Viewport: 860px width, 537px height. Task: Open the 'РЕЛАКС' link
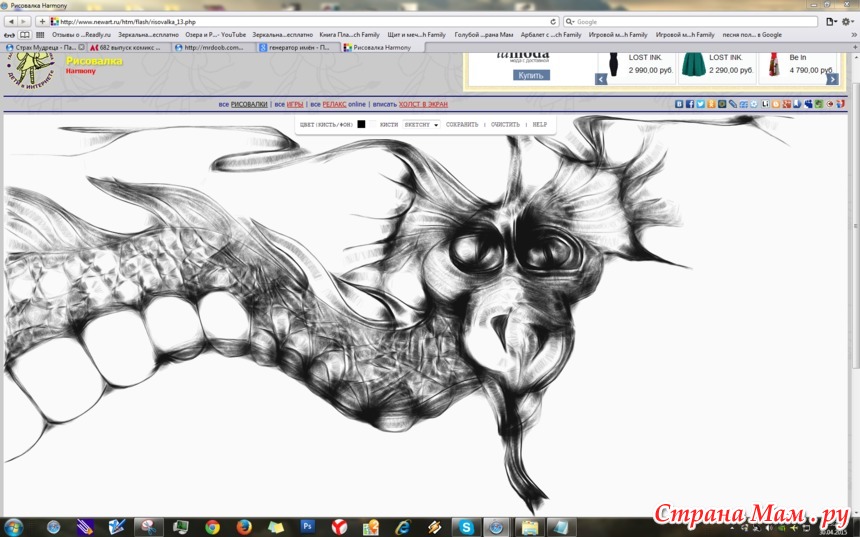pos(335,104)
